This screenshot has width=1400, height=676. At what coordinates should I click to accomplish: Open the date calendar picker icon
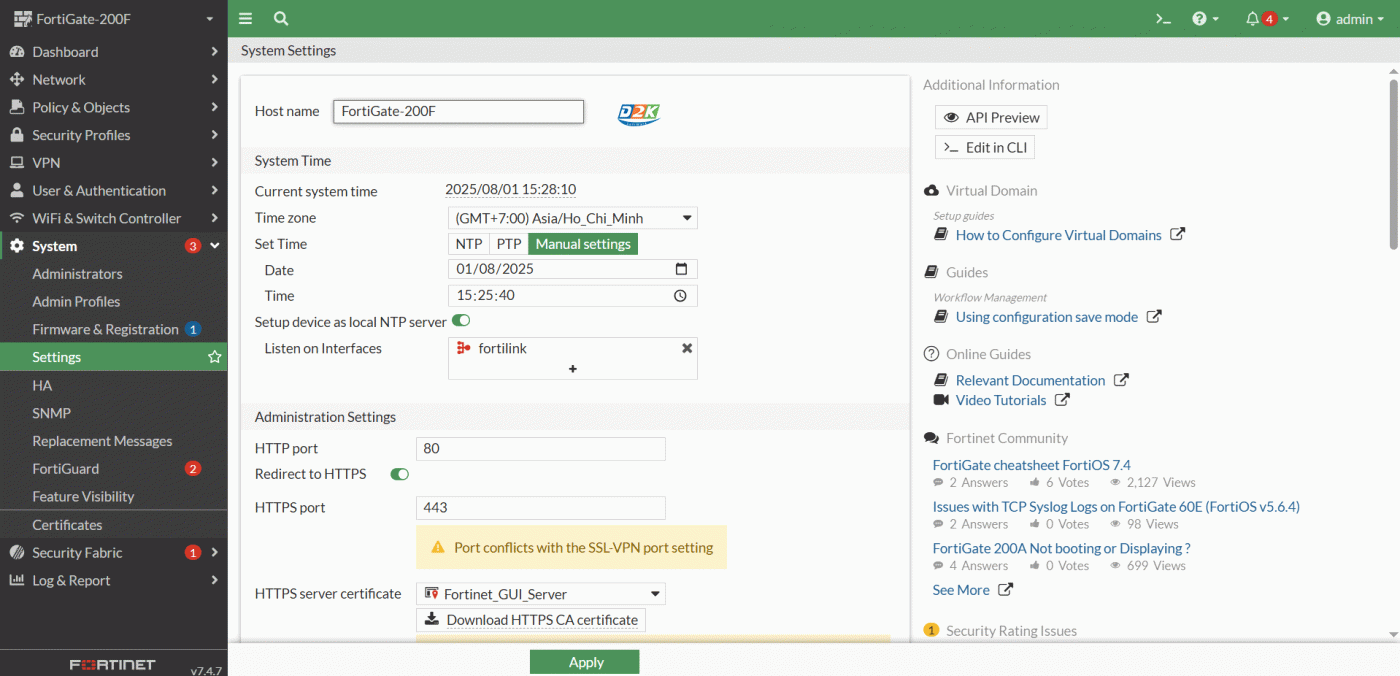pos(681,269)
